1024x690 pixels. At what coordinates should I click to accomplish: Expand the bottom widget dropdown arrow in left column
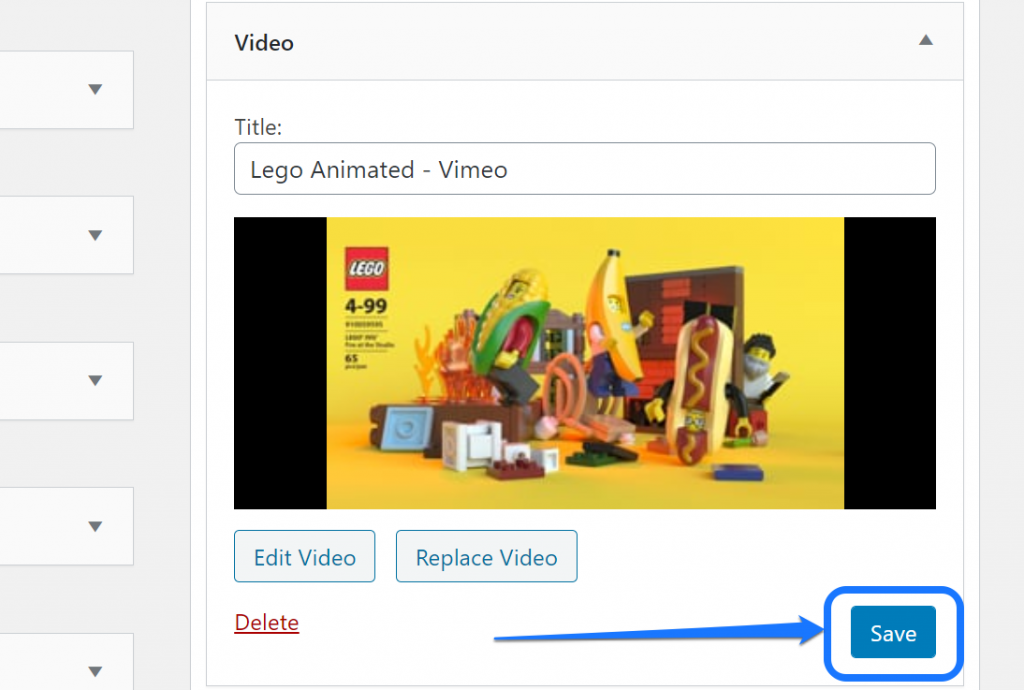pyautogui.click(x=95, y=671)
